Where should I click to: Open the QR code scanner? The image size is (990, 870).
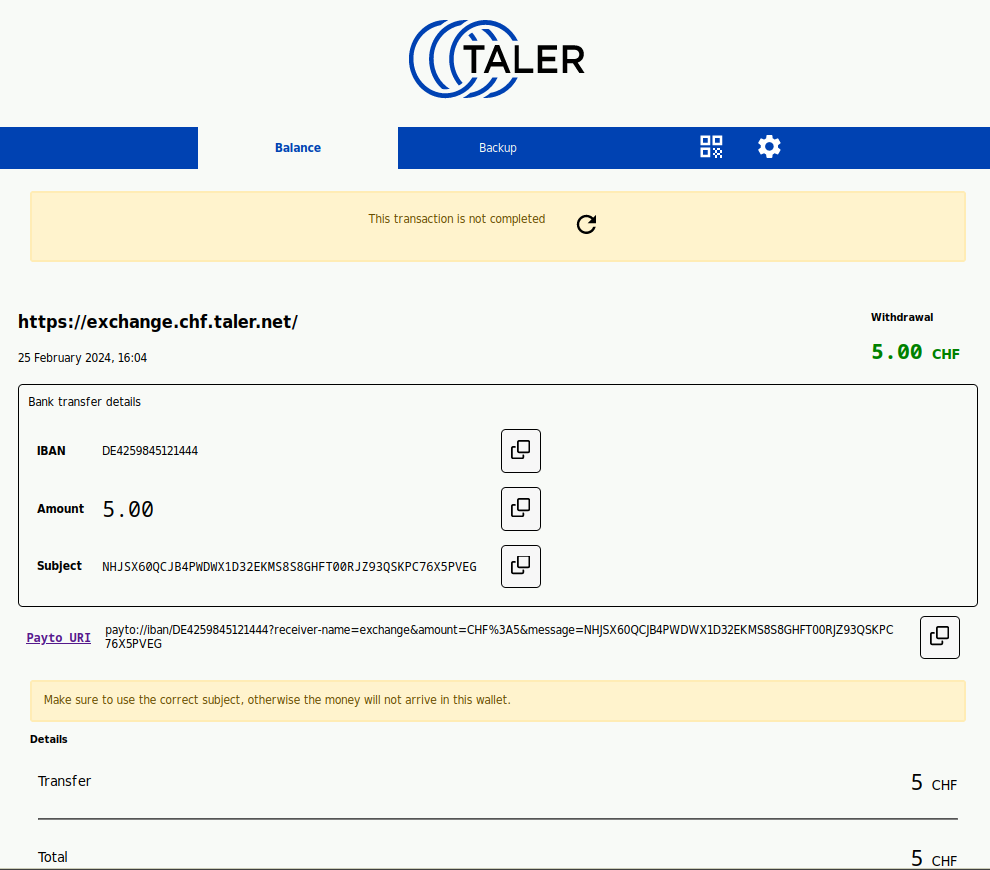(x=710, y=146)
